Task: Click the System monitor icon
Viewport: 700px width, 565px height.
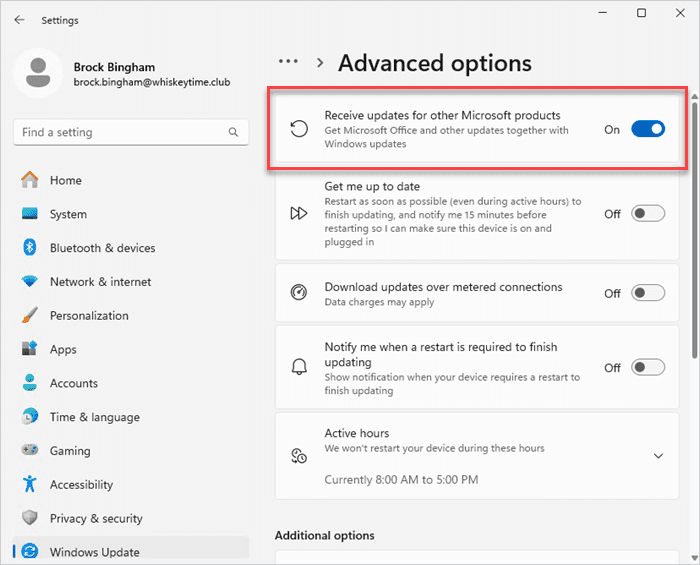Action: 29,214
